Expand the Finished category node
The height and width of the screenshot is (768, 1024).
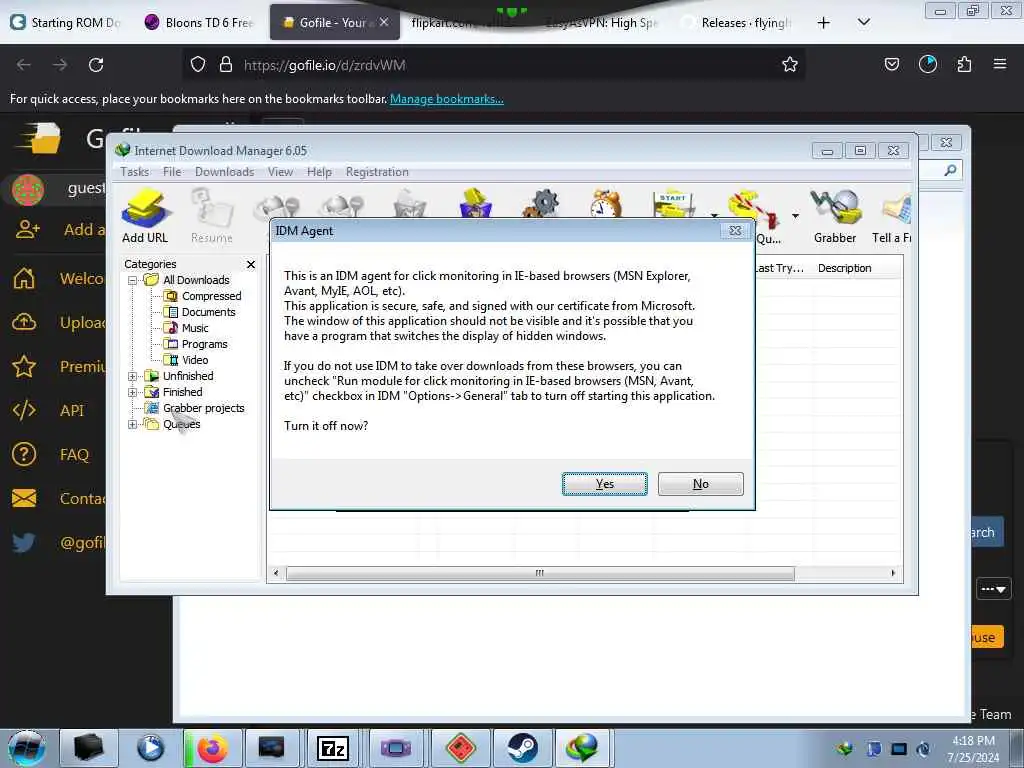tap(133, 392)
